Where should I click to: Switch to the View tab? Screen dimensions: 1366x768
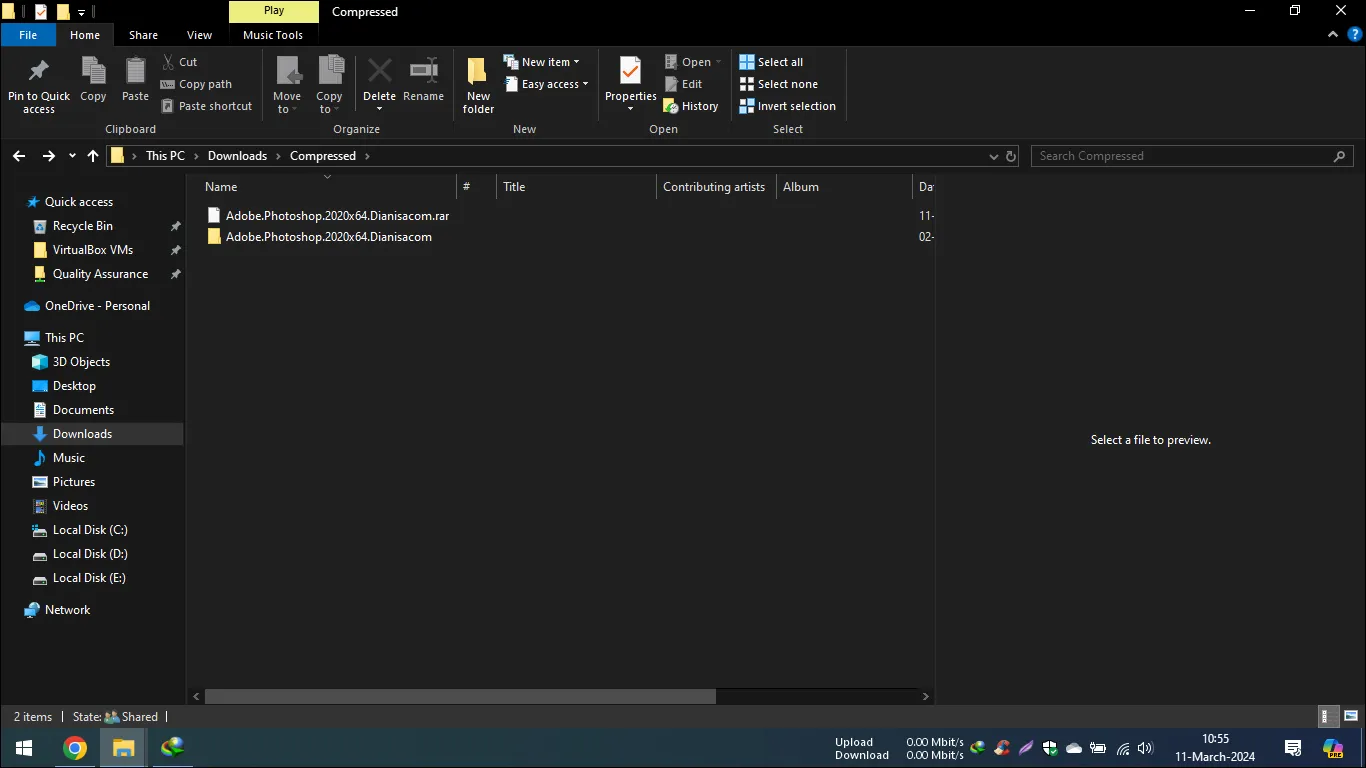198,34
